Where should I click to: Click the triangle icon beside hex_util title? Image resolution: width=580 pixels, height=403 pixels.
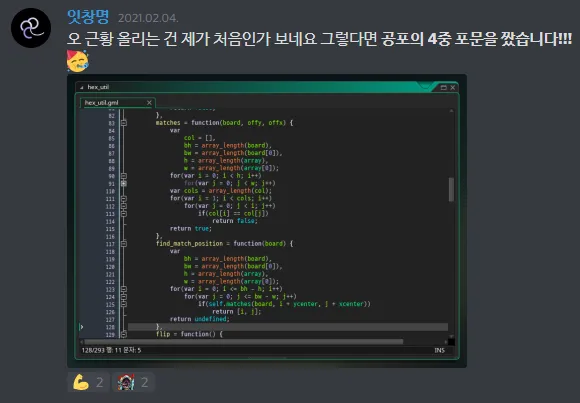coord(81,88)
